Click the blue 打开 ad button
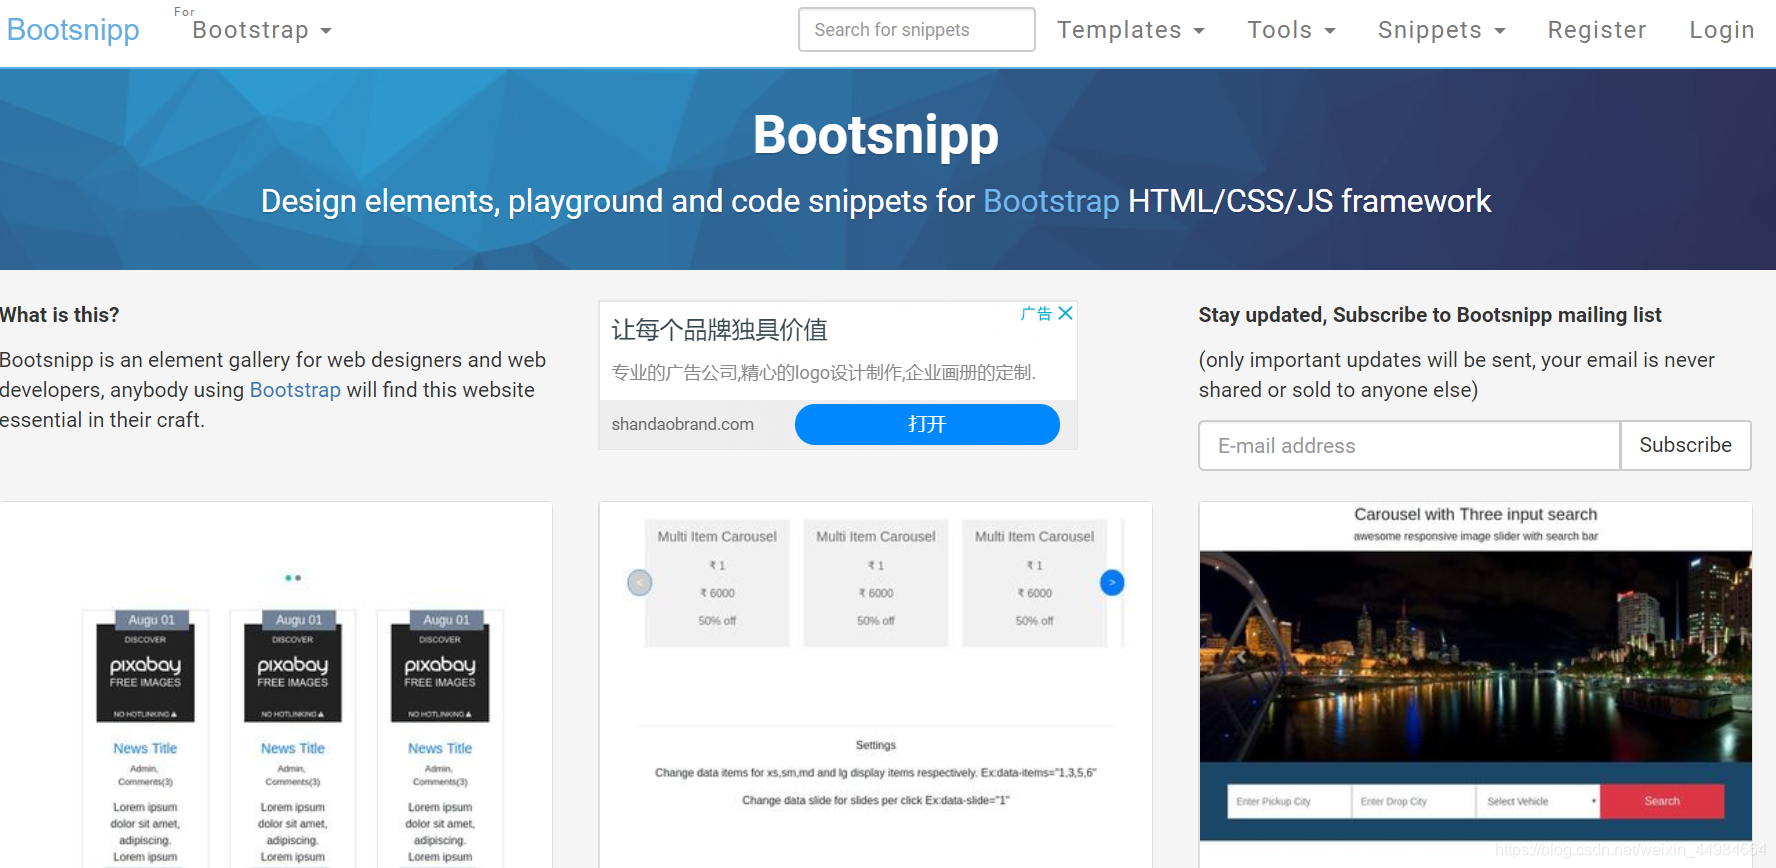Screen dimensions: 1776x868 [x=927, y=424]
